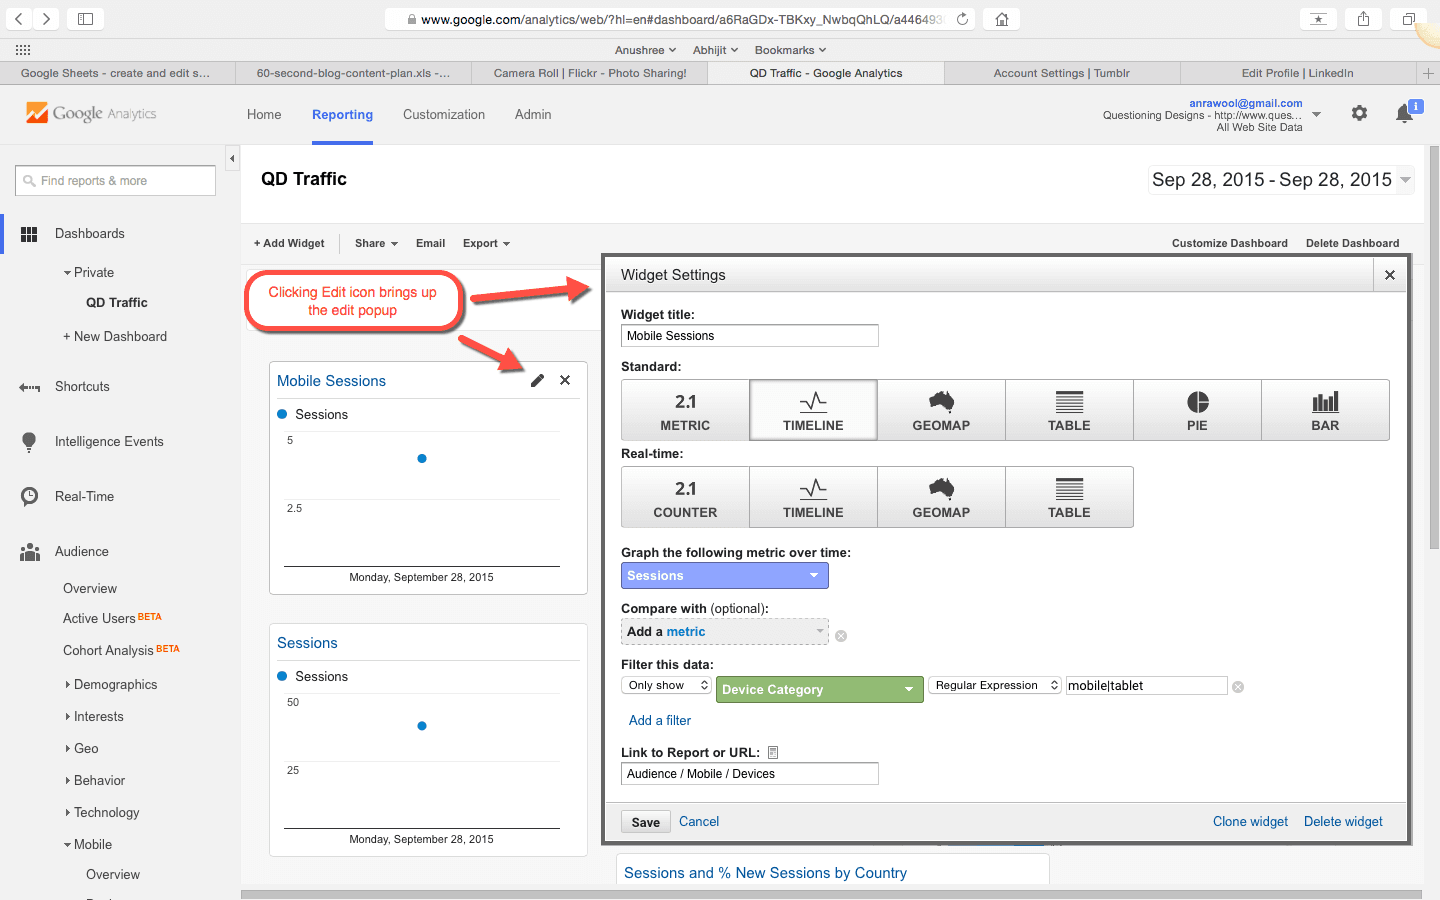The height and width of the screenshot is (900, 1440).
Task: Choose the real-time Geomap widget type
Action: (941, 497)
